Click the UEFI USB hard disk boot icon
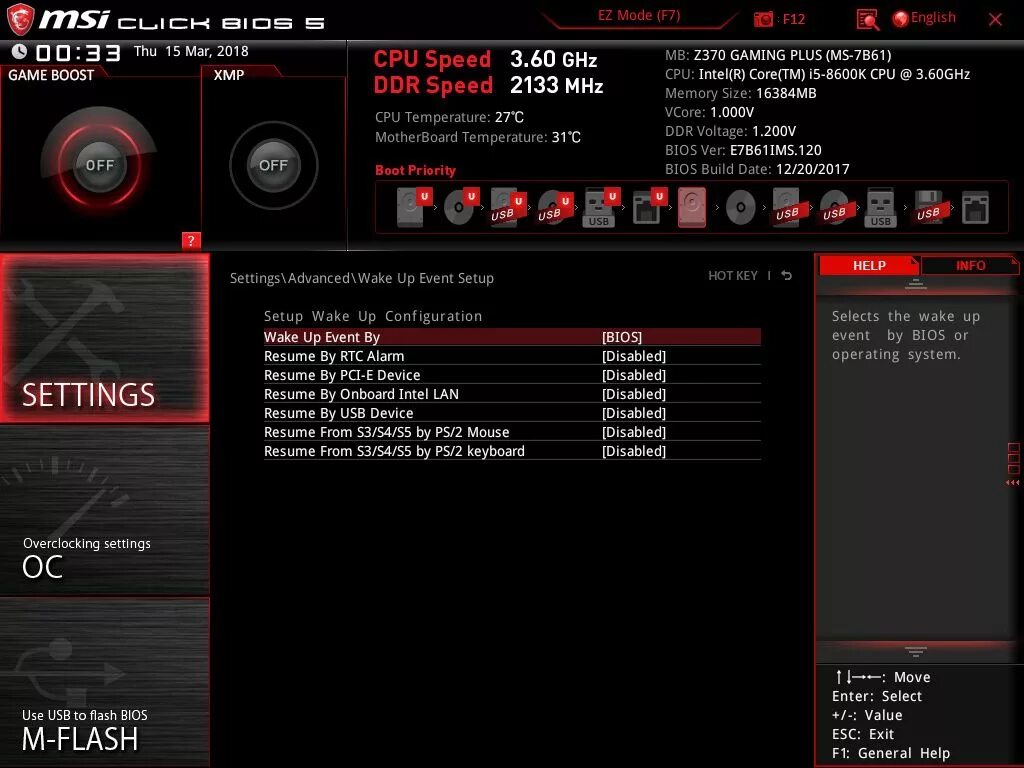 pyautogui.click(x=508, y=207)
